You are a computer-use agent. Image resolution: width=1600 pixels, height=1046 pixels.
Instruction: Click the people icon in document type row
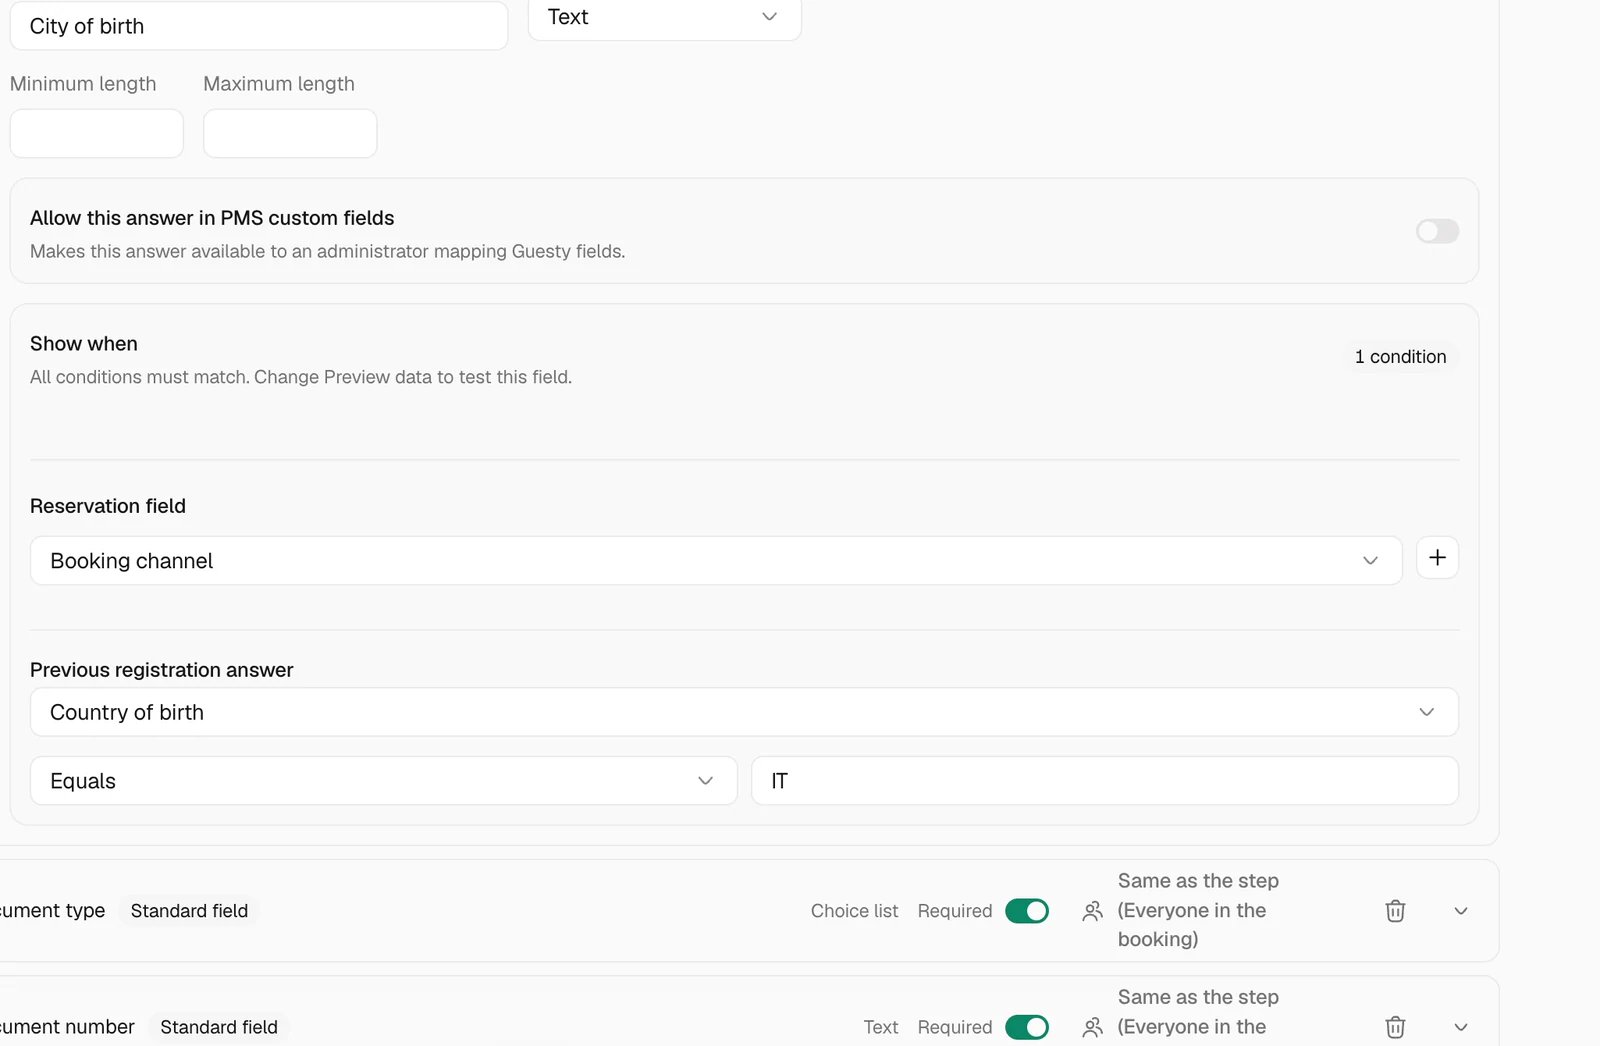pyautogui.click(x=1092, y=911)
